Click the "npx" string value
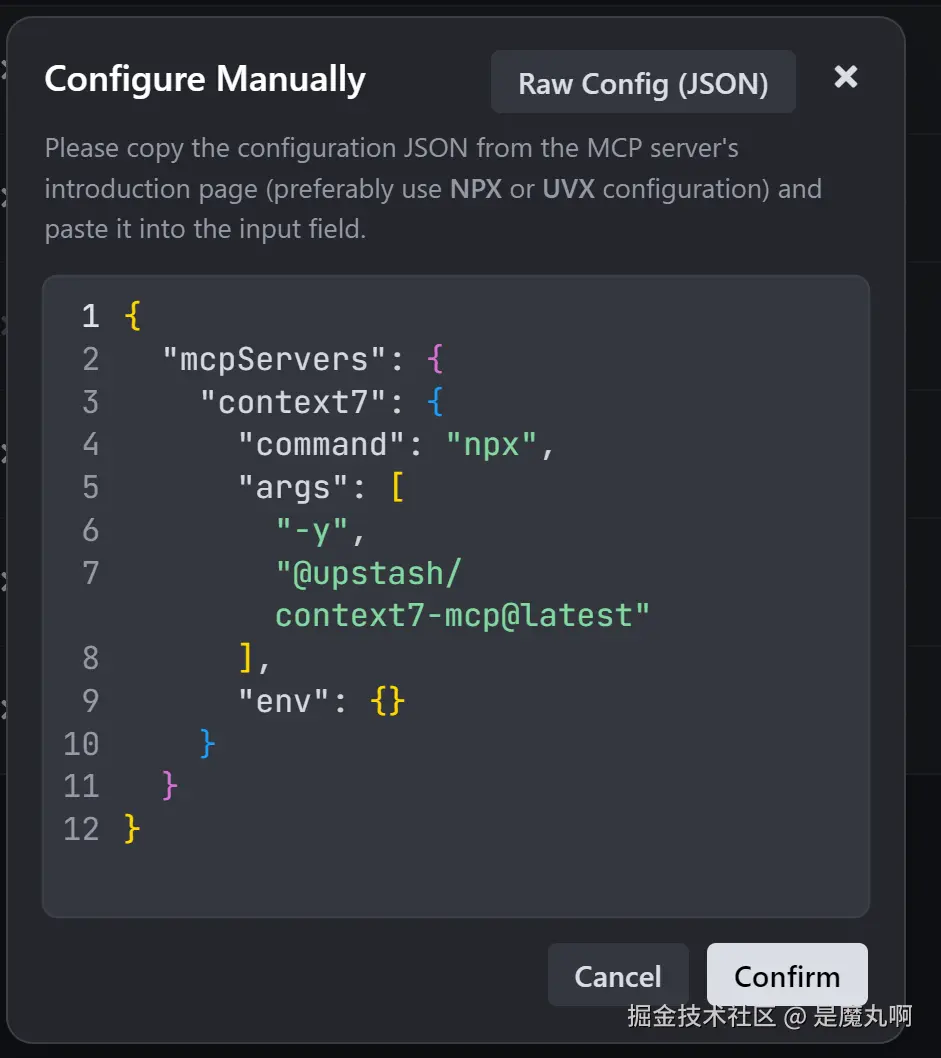Image resolution: width=941 pixels, height=1058 pixels. click(493, 444)
